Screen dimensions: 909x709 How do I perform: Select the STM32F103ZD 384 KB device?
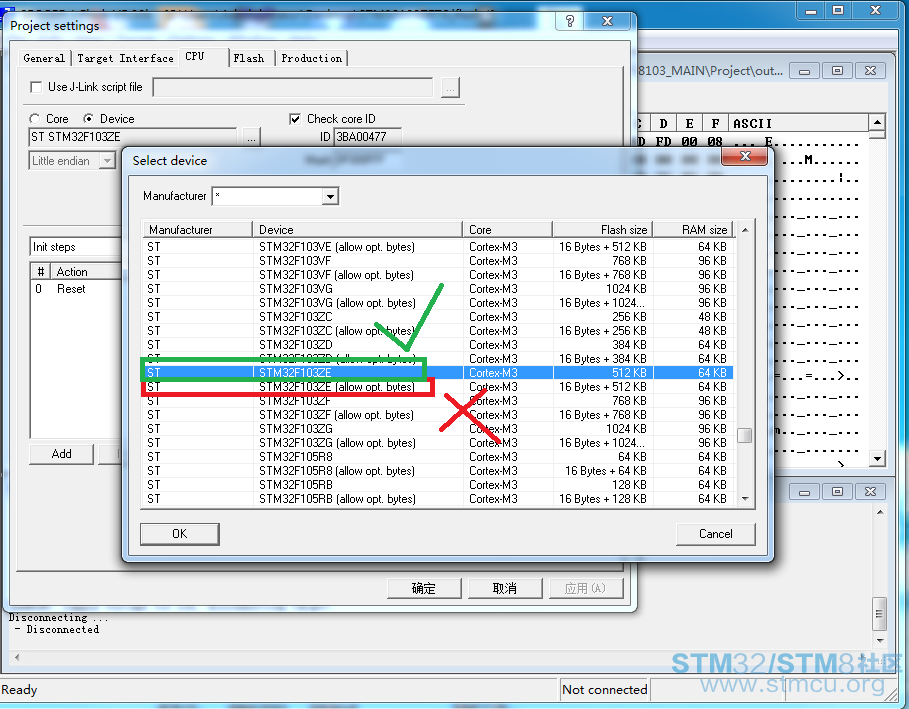click(x=438, y=345)
